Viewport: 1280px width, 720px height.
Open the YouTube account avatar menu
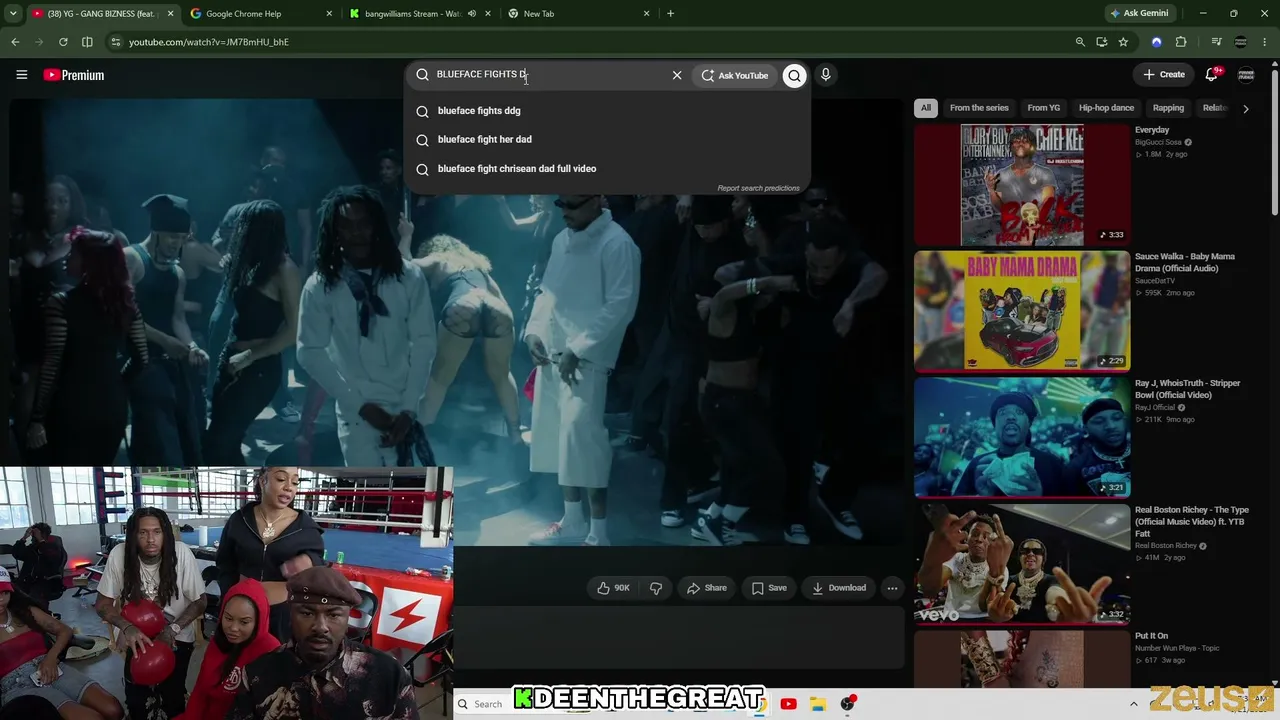1246,75
